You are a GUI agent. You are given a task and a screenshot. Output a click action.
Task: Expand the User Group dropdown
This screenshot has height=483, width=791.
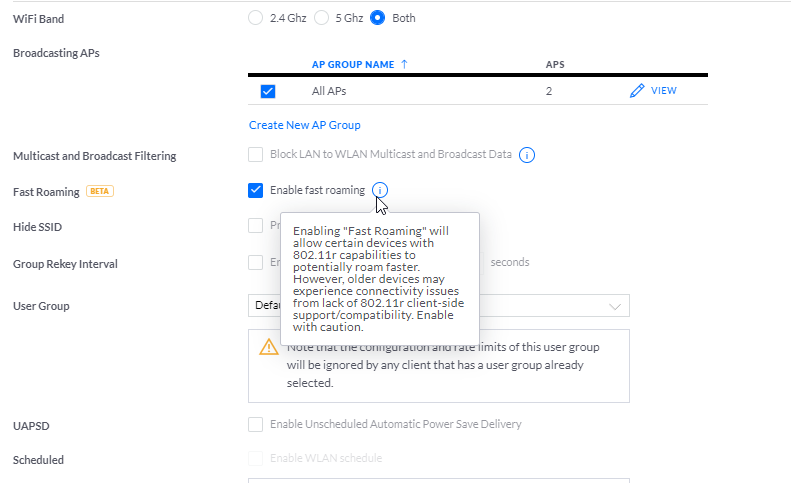(x=613, y=306)
